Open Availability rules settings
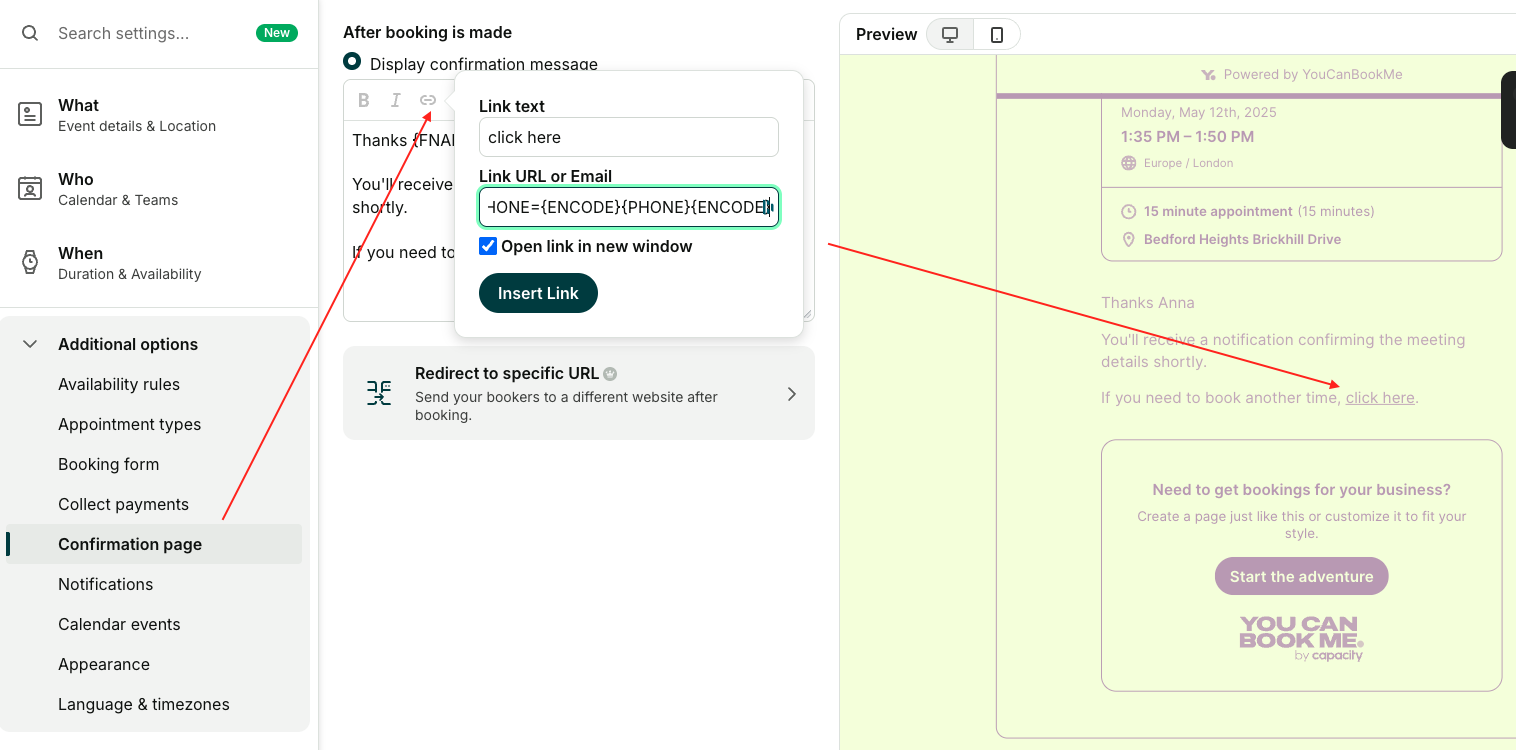Viewport: 1516px width, 750px height. point(119,384)
